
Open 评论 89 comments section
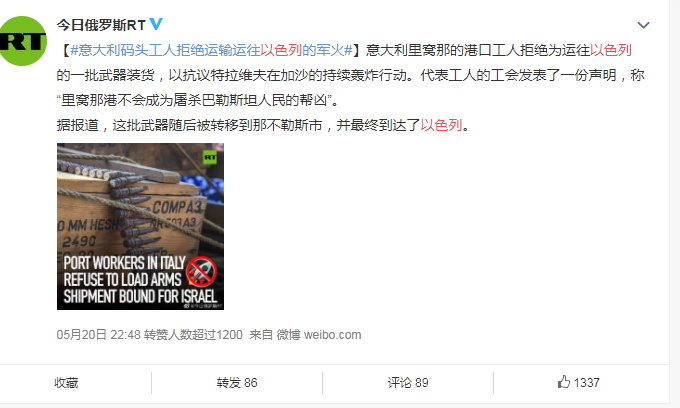pos(408,383)
